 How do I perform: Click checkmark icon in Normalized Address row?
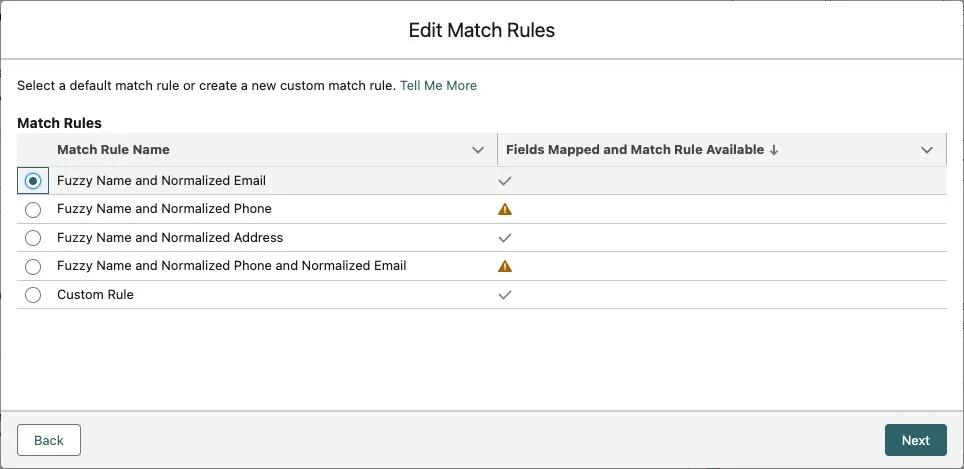505,238
